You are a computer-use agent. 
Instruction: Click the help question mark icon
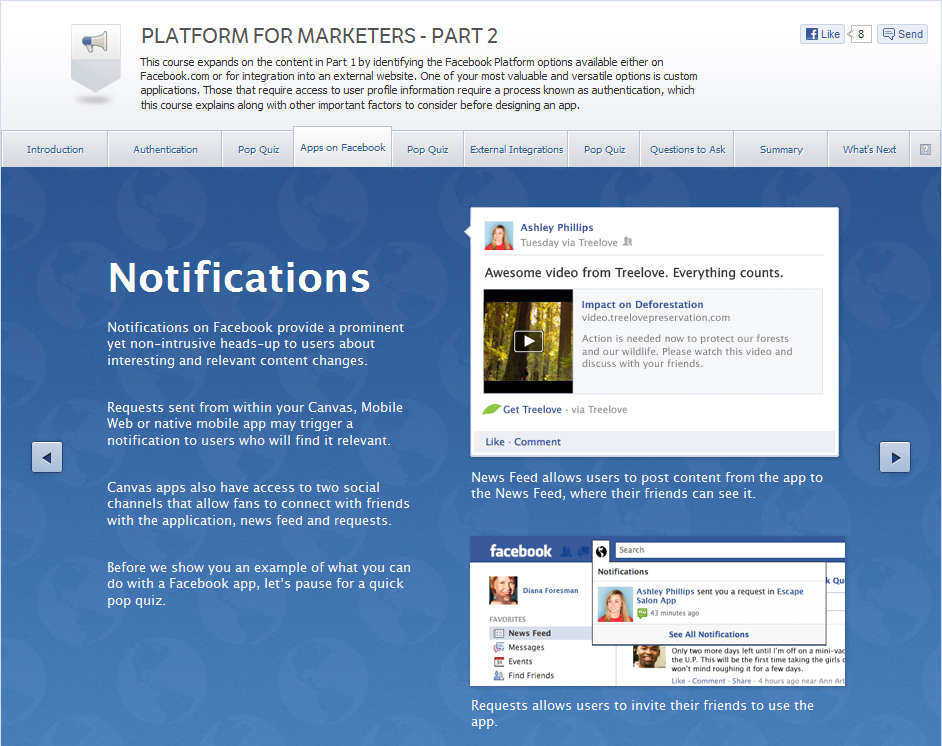click(x=925, y=149)
